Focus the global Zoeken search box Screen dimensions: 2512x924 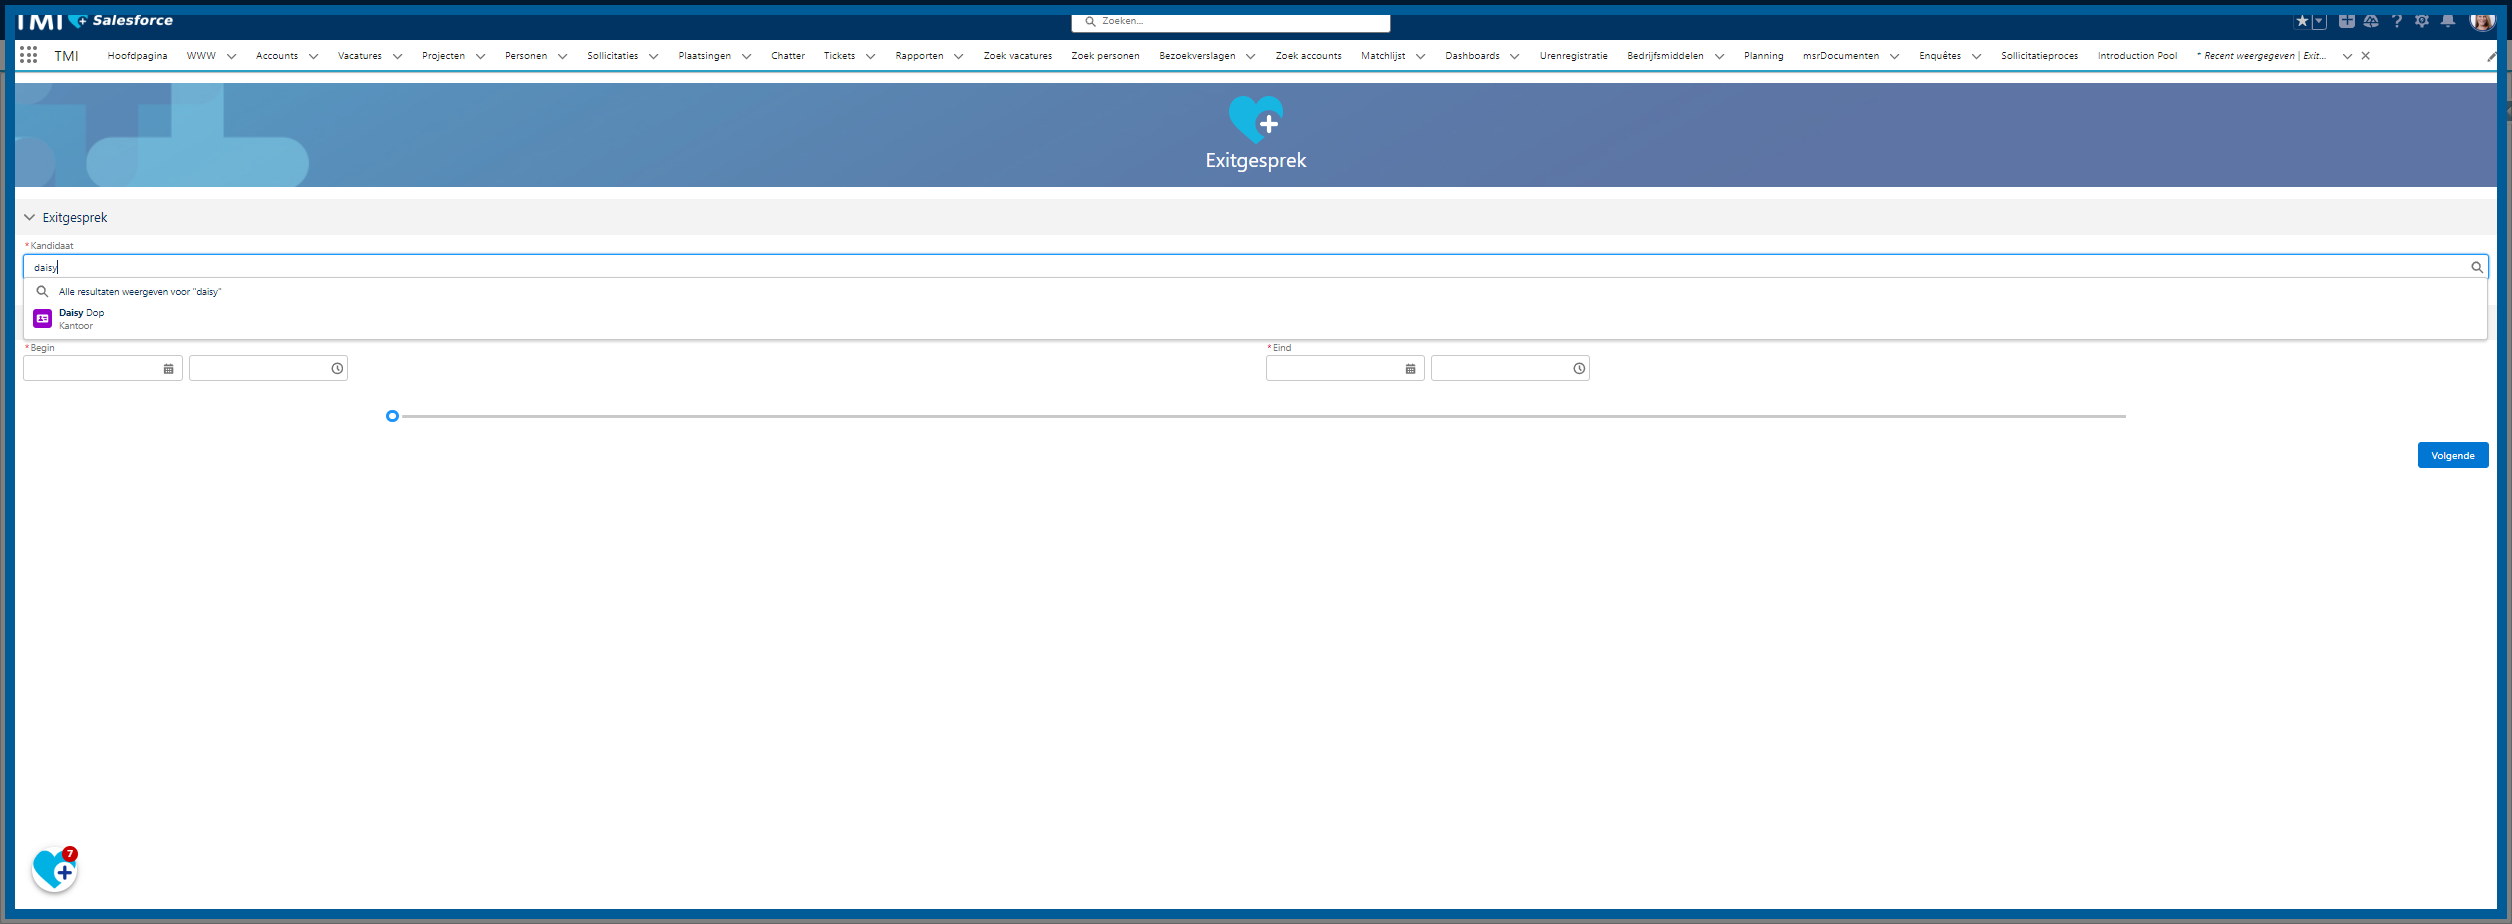pyautogui.click(x=1231, y=21)
